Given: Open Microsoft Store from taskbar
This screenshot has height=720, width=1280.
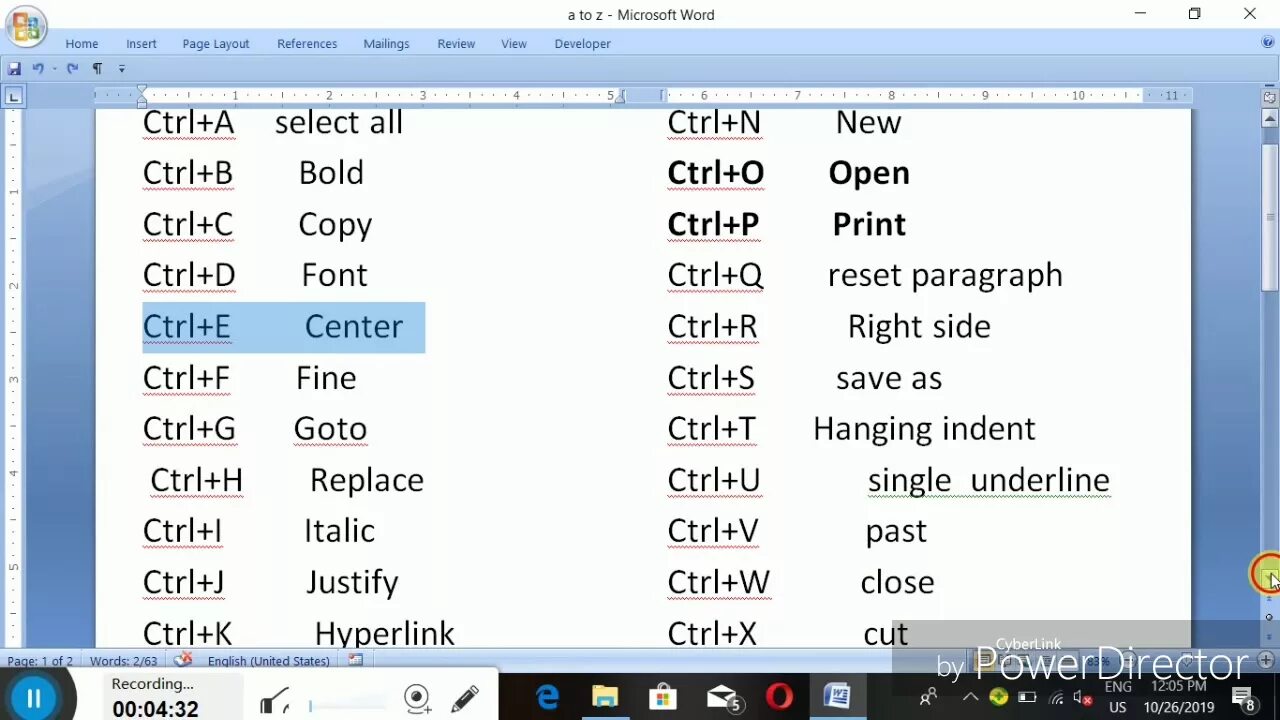Looking at the screenshot, I should coord(662,697).
